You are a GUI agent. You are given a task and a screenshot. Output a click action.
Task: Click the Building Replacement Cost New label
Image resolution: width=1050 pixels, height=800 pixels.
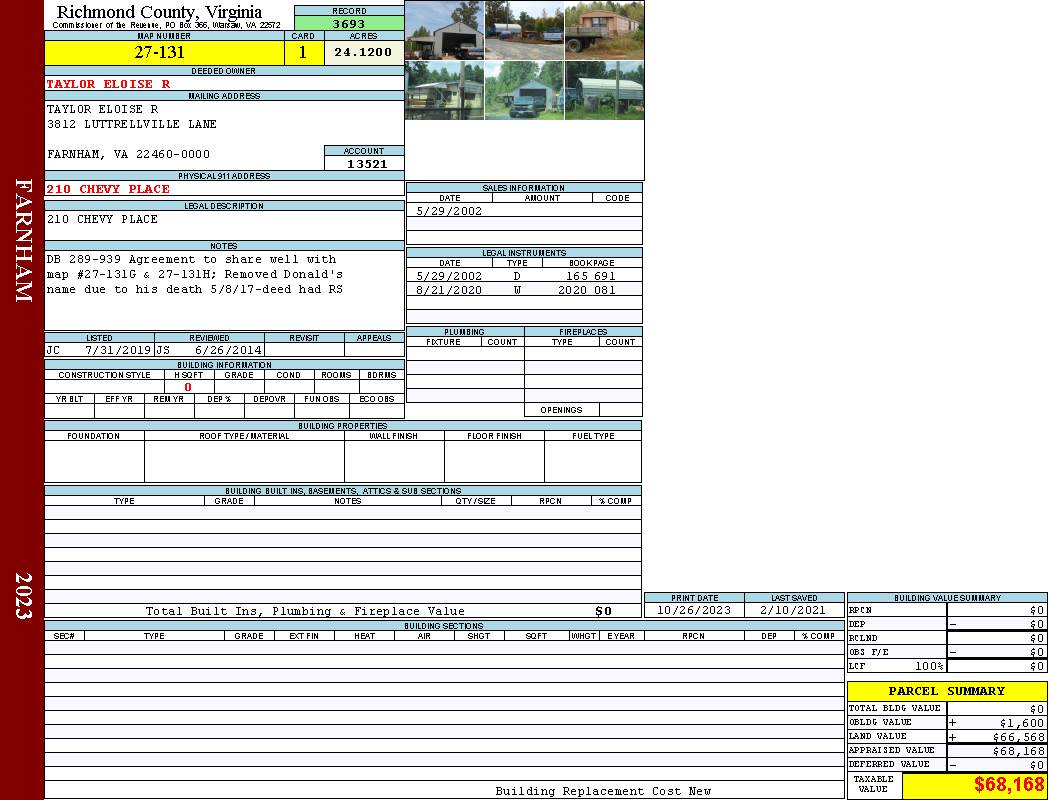603,791
